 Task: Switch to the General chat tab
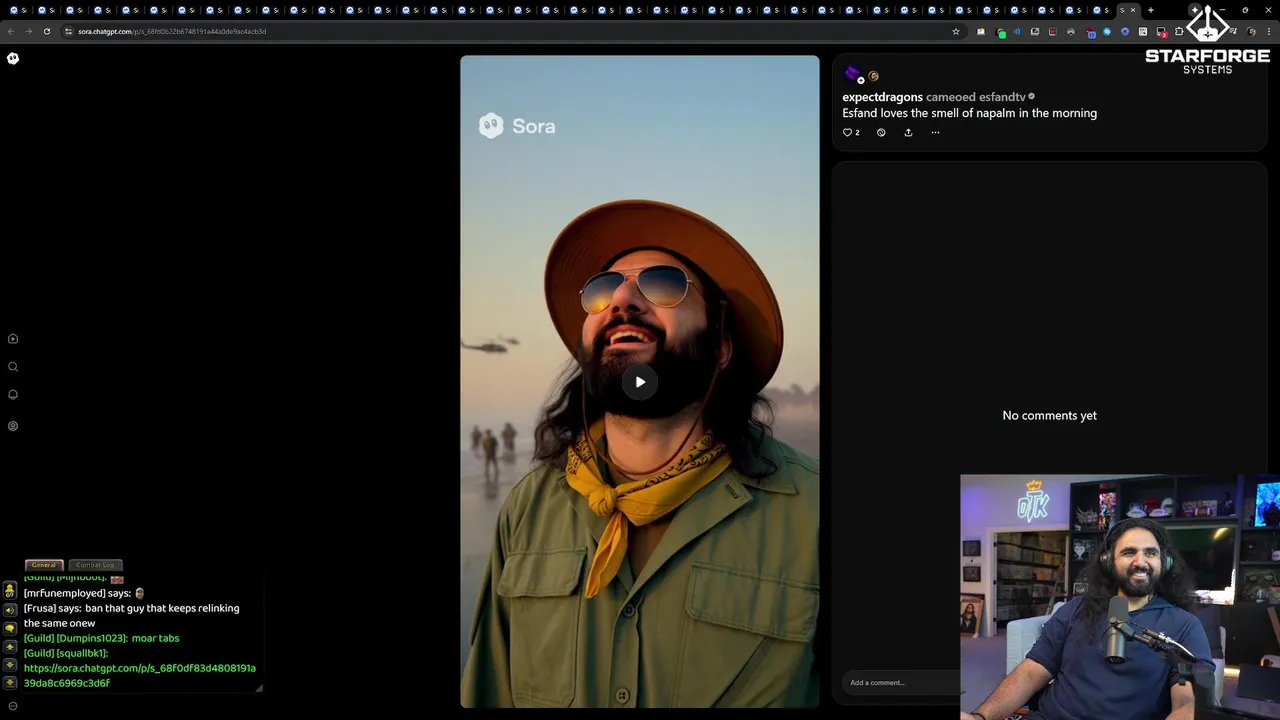click(43, 565)
